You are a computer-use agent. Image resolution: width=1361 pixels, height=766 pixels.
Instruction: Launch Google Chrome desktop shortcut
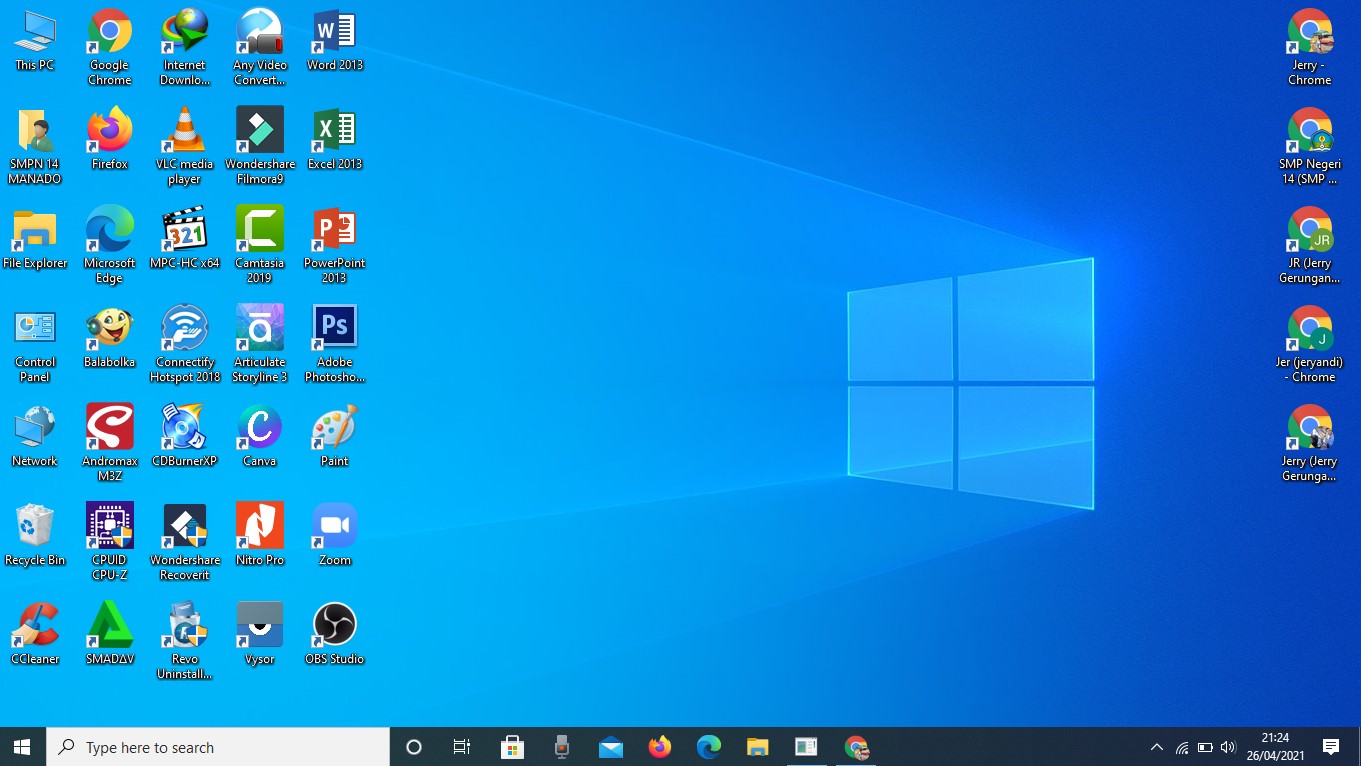pyautogui.click(x=109, y=47)
